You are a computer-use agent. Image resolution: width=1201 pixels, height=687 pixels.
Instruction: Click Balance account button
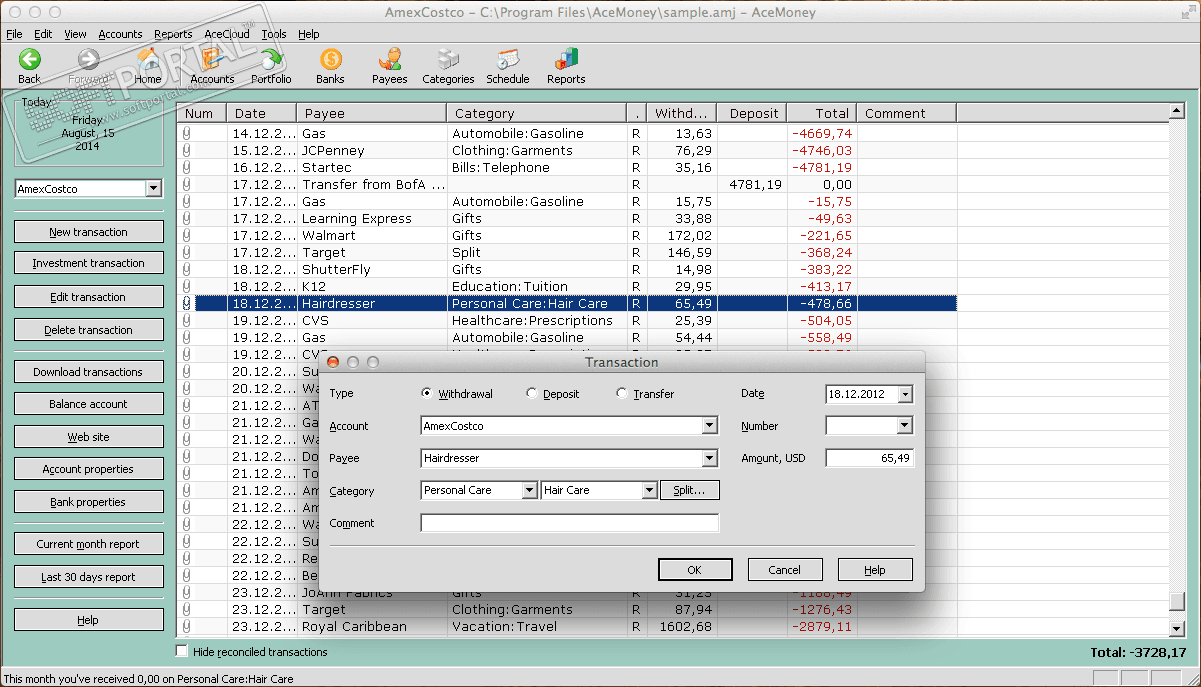click(89, 404)
